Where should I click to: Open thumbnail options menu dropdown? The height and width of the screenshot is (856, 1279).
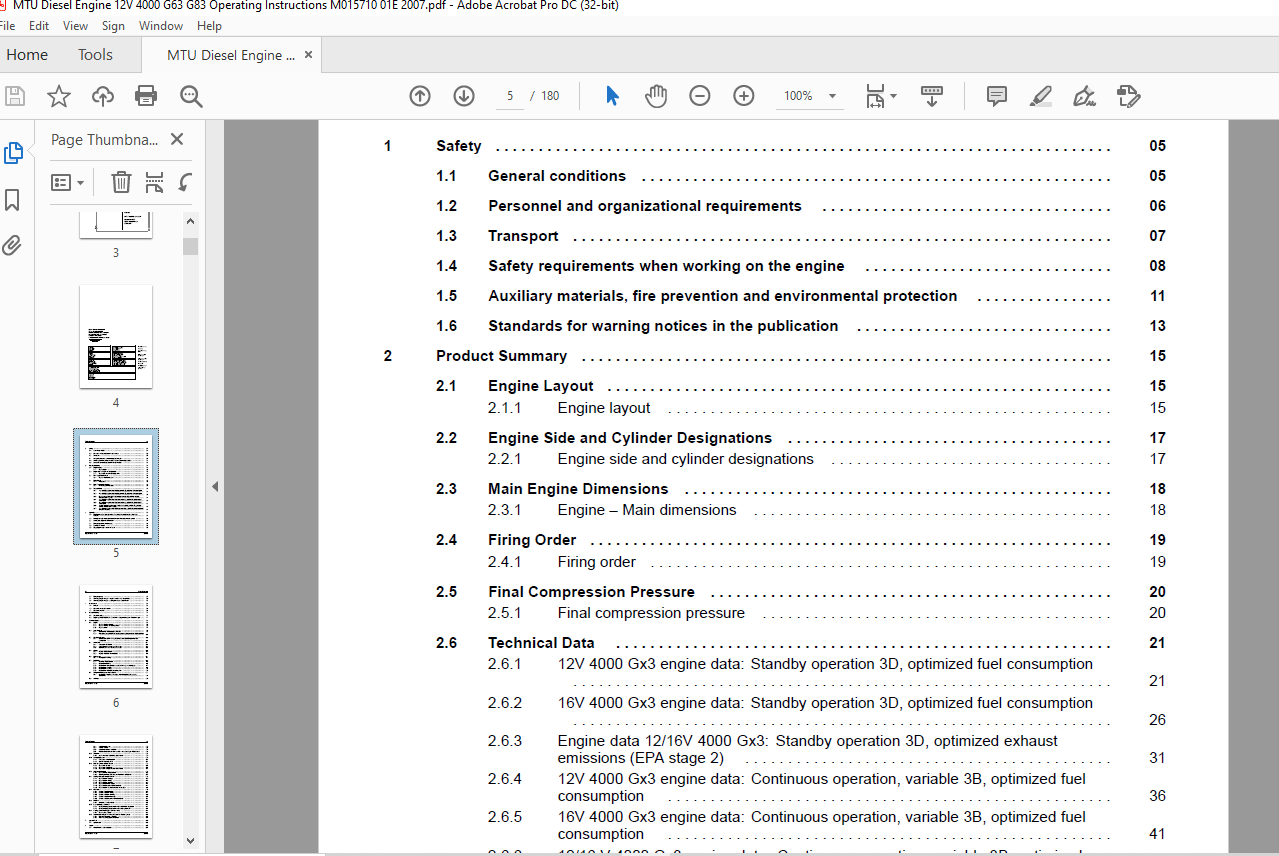pos(67,183)
